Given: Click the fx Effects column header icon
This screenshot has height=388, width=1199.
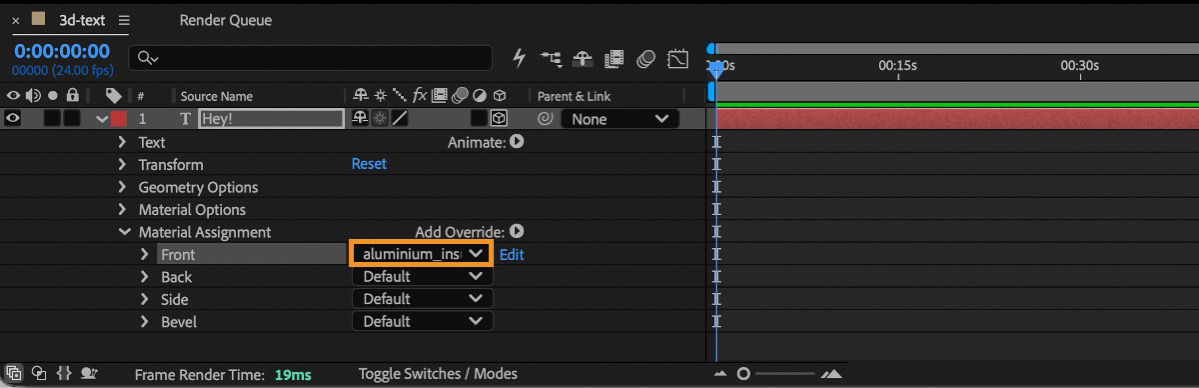Looking at the screenshot, I should (420, 96).
